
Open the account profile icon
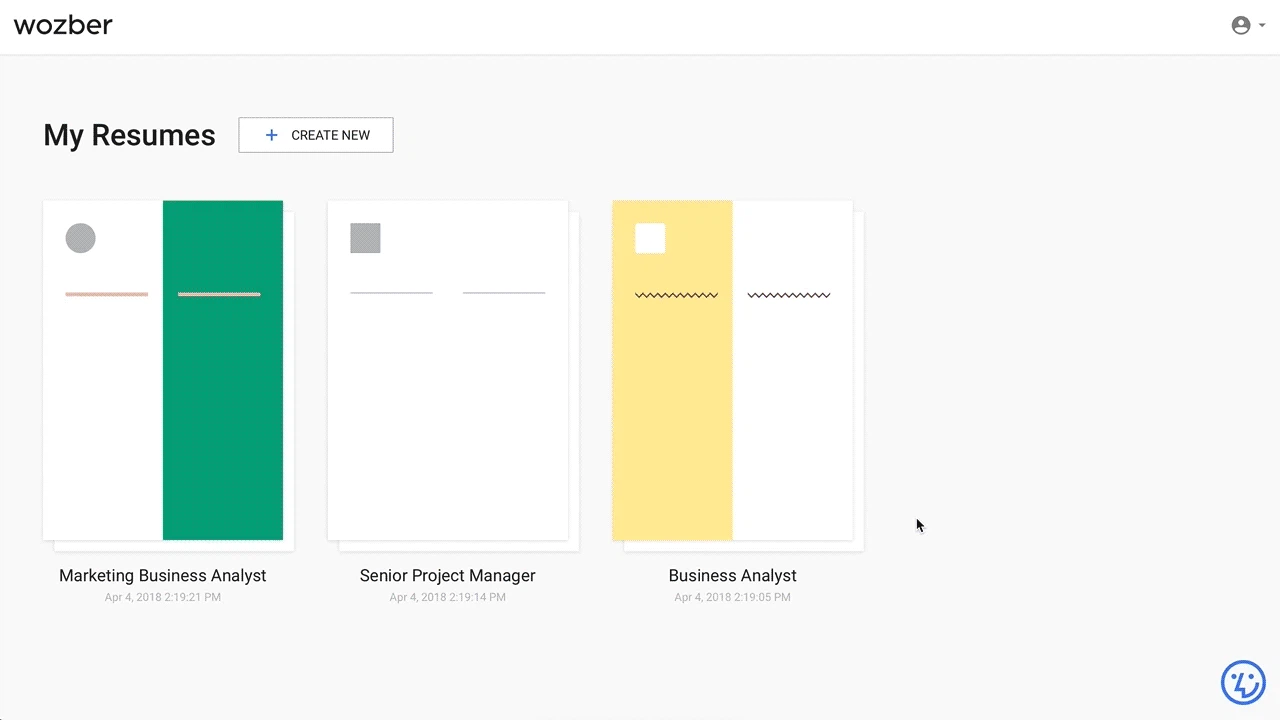click(1240, 26)
